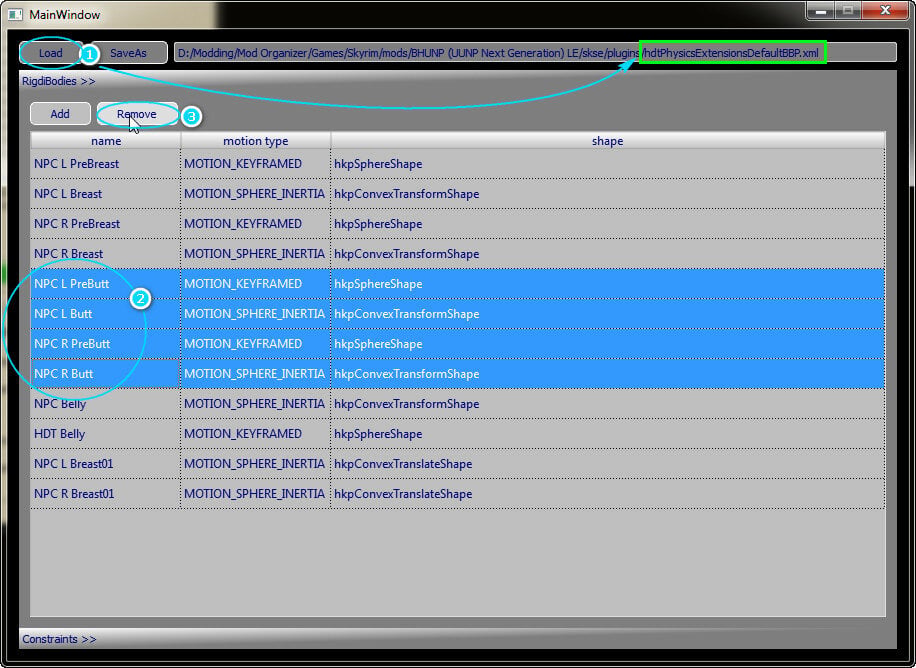The height and width of the screenshot is (668, 916).
Task: Select the NPC L PreBreast row name
Action: pyautogui.click(x=106, y=164)
